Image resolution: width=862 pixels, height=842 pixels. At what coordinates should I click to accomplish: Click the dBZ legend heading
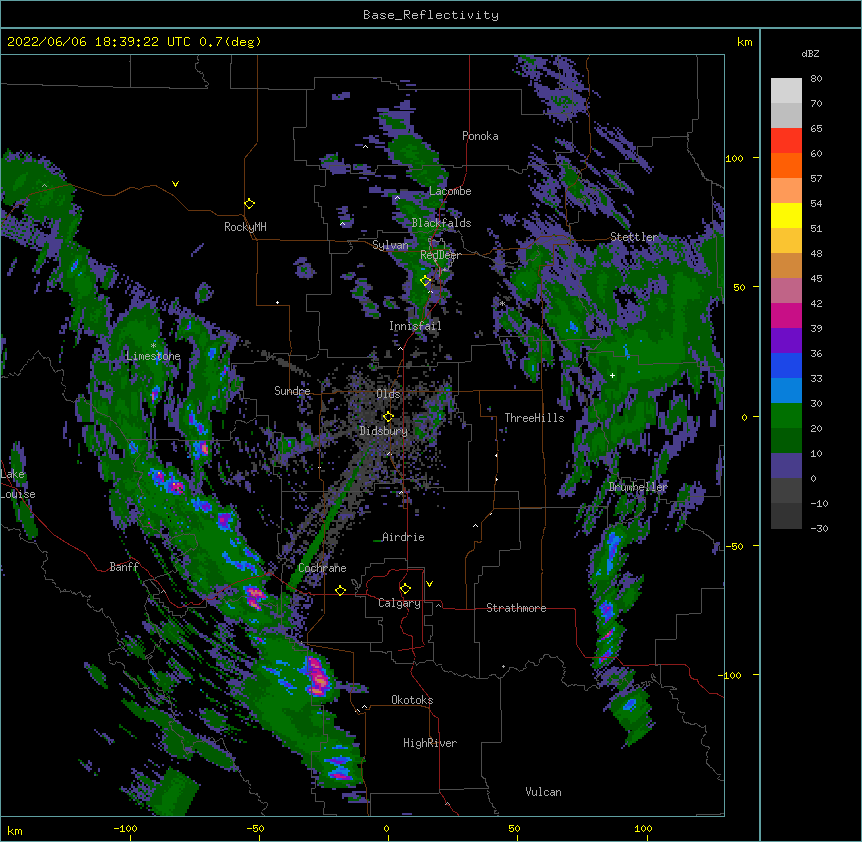[810, 54]
